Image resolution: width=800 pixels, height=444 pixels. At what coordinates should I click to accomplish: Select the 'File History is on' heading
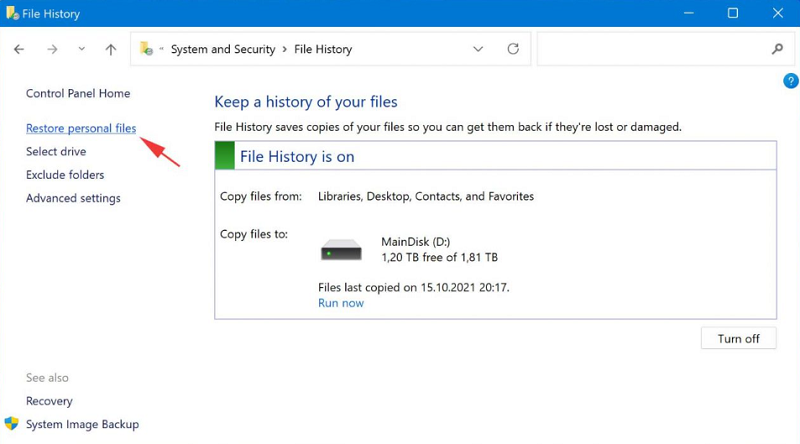click(297, 157)
